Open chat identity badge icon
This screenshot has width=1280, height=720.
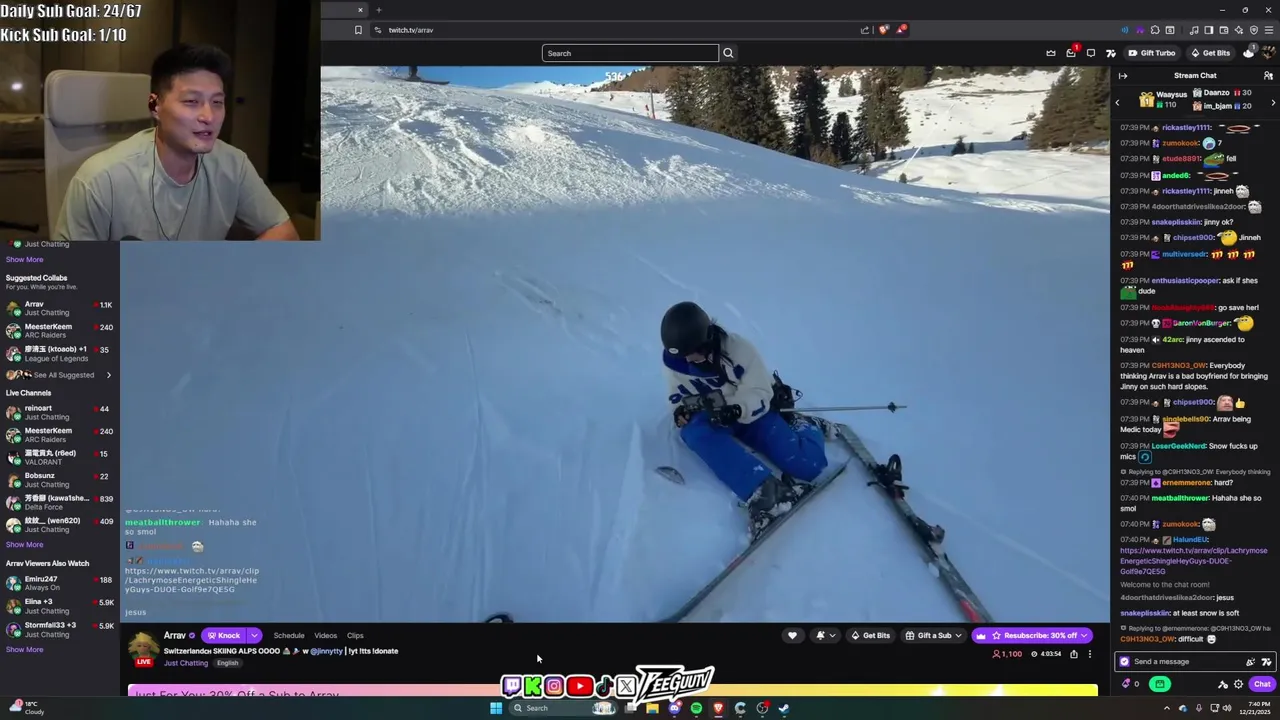pos(1124,661)
